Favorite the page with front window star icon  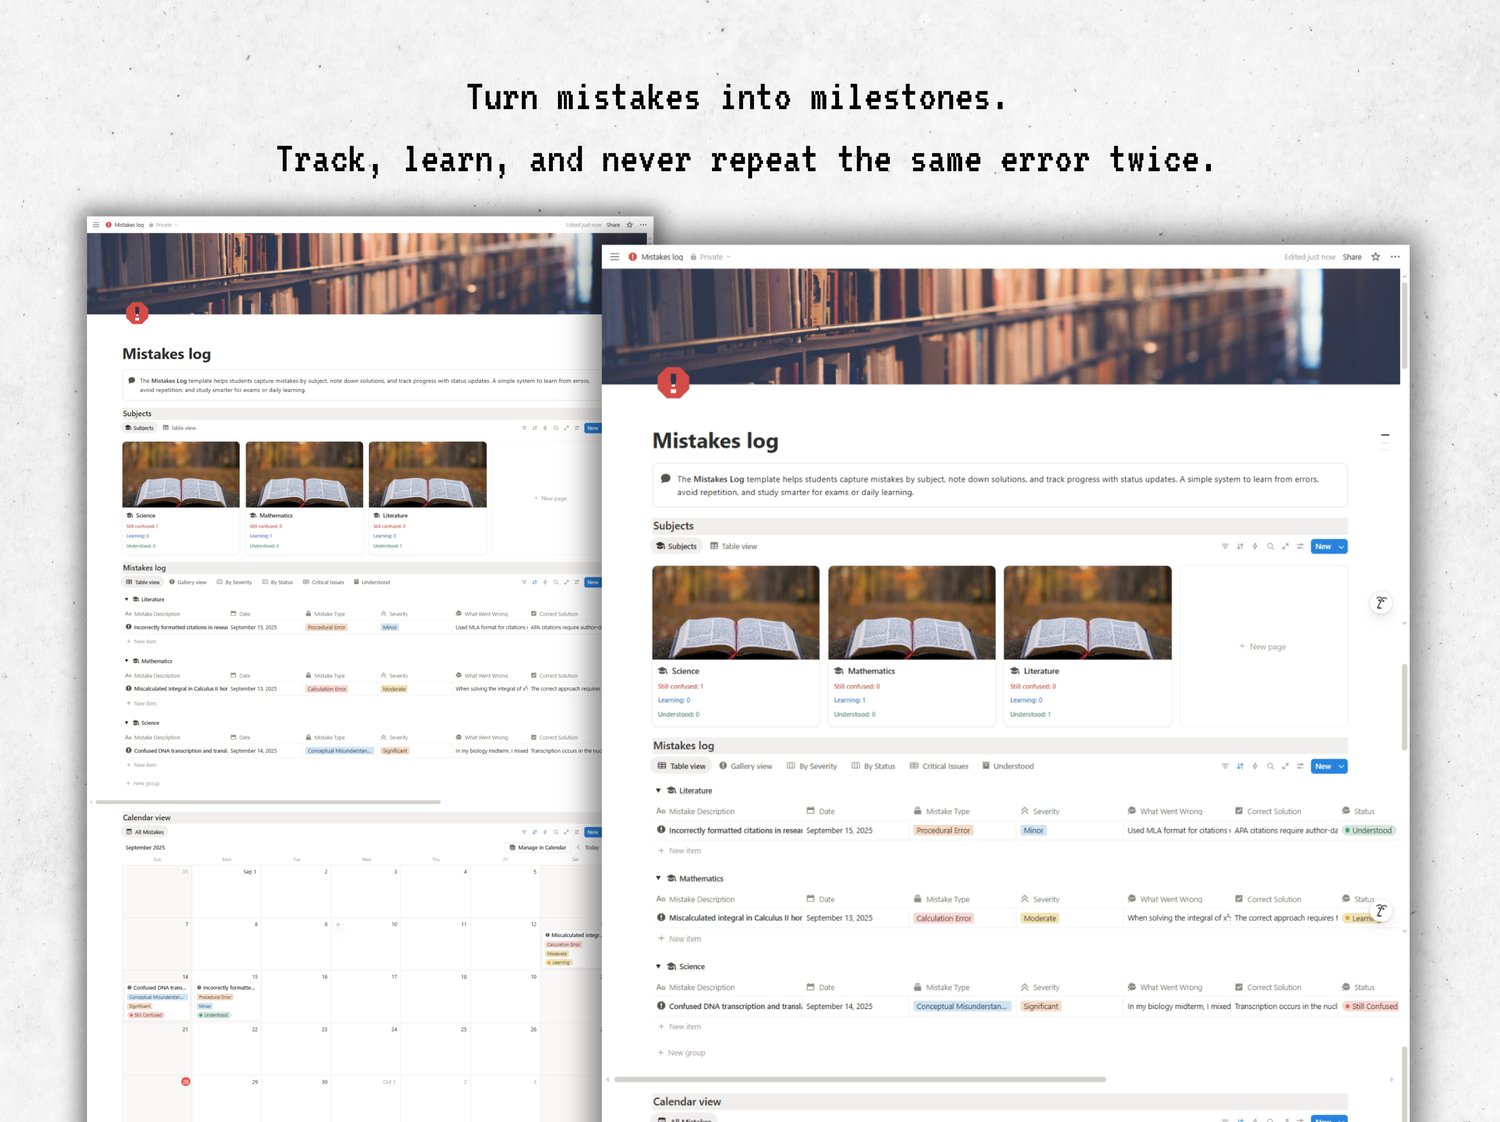click(x=1376, y=257)
